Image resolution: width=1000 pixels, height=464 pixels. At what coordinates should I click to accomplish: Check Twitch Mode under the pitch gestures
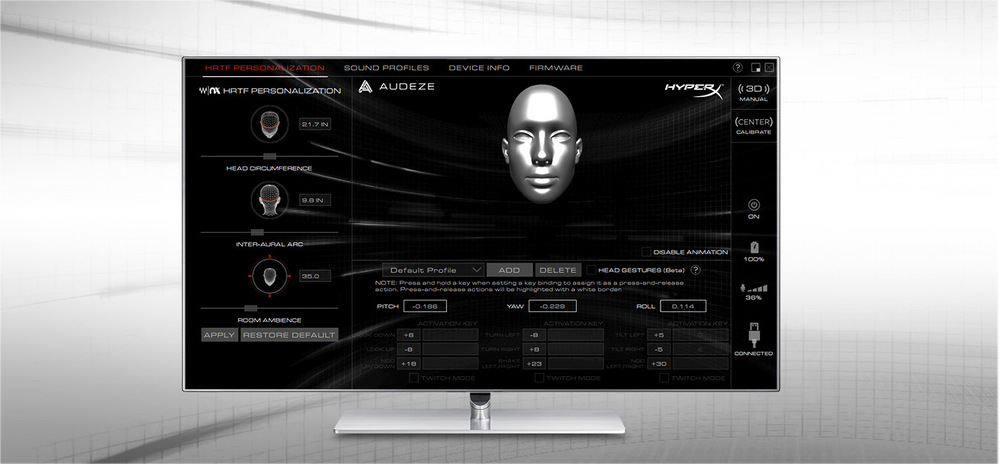pos(413,378)
